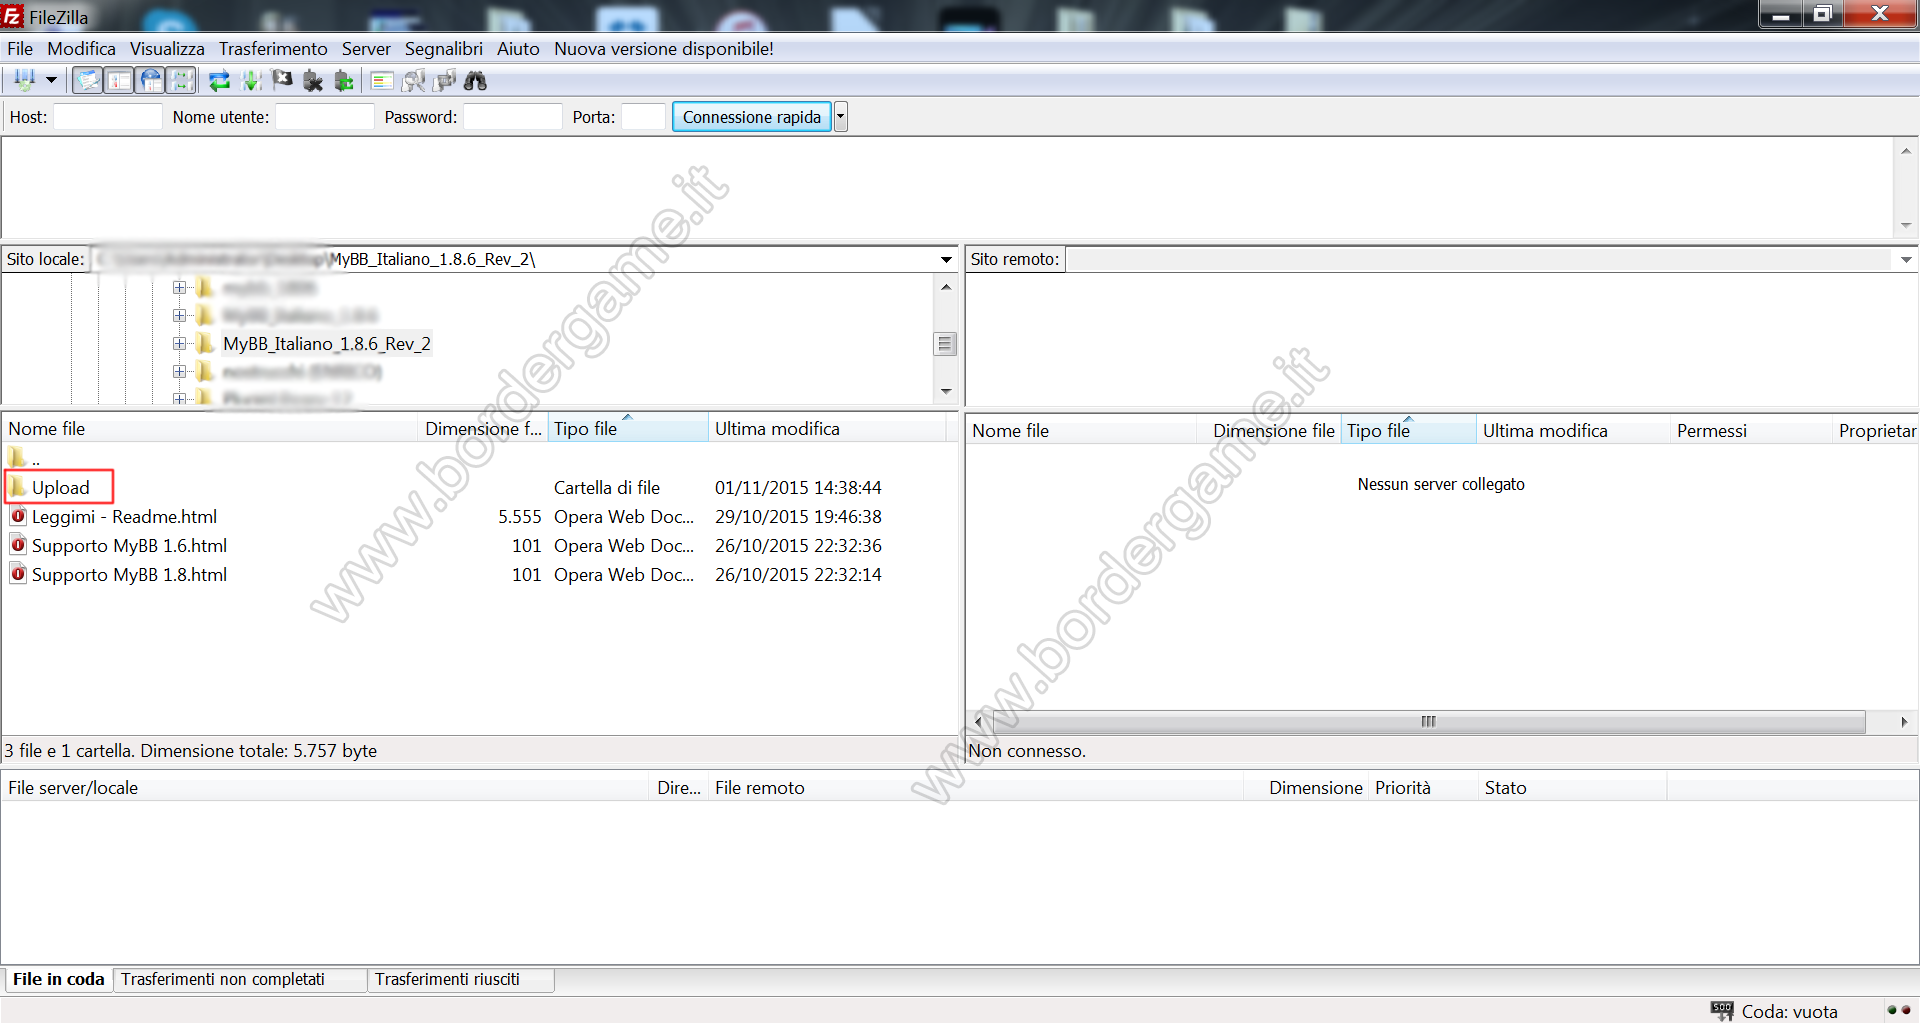This screenshot has height=1023, width=1920.
Task: Refresh file and folder lists
Action: pyautogui.click(x=219, y=81)
